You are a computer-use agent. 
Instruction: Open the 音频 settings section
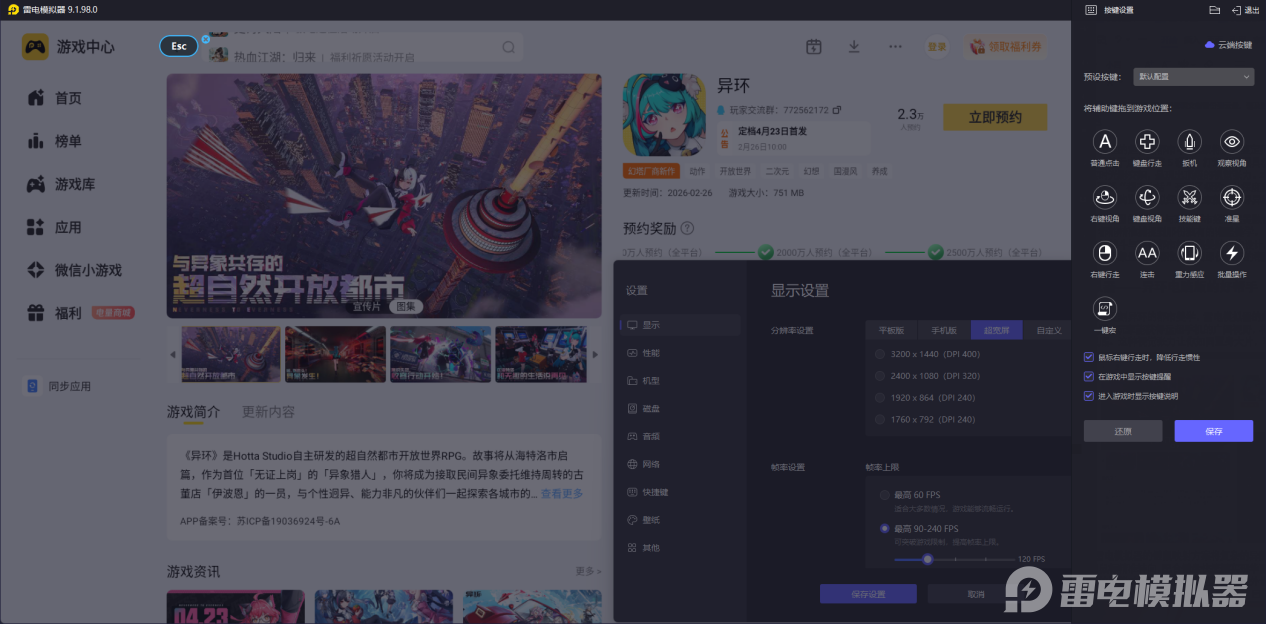[x=680, y=436]
